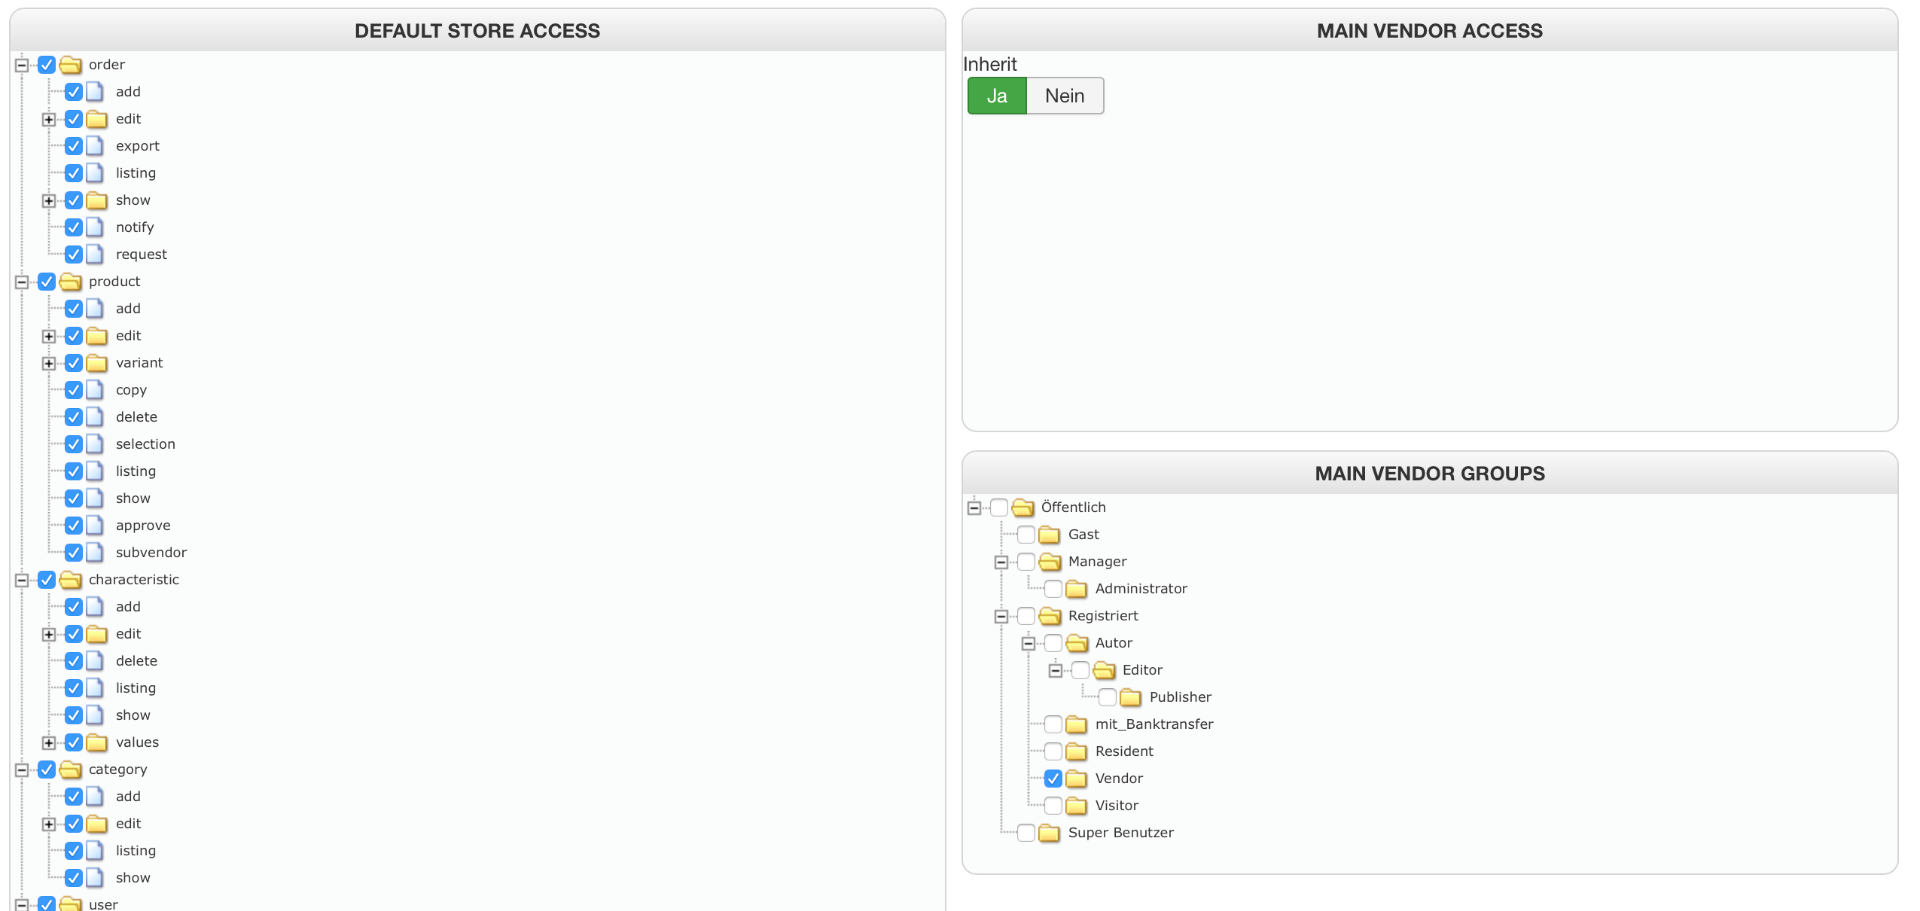This screenshot has height=911, width=1920.
Task: Click the product folder icon
Action: click(x=70, y=282)
